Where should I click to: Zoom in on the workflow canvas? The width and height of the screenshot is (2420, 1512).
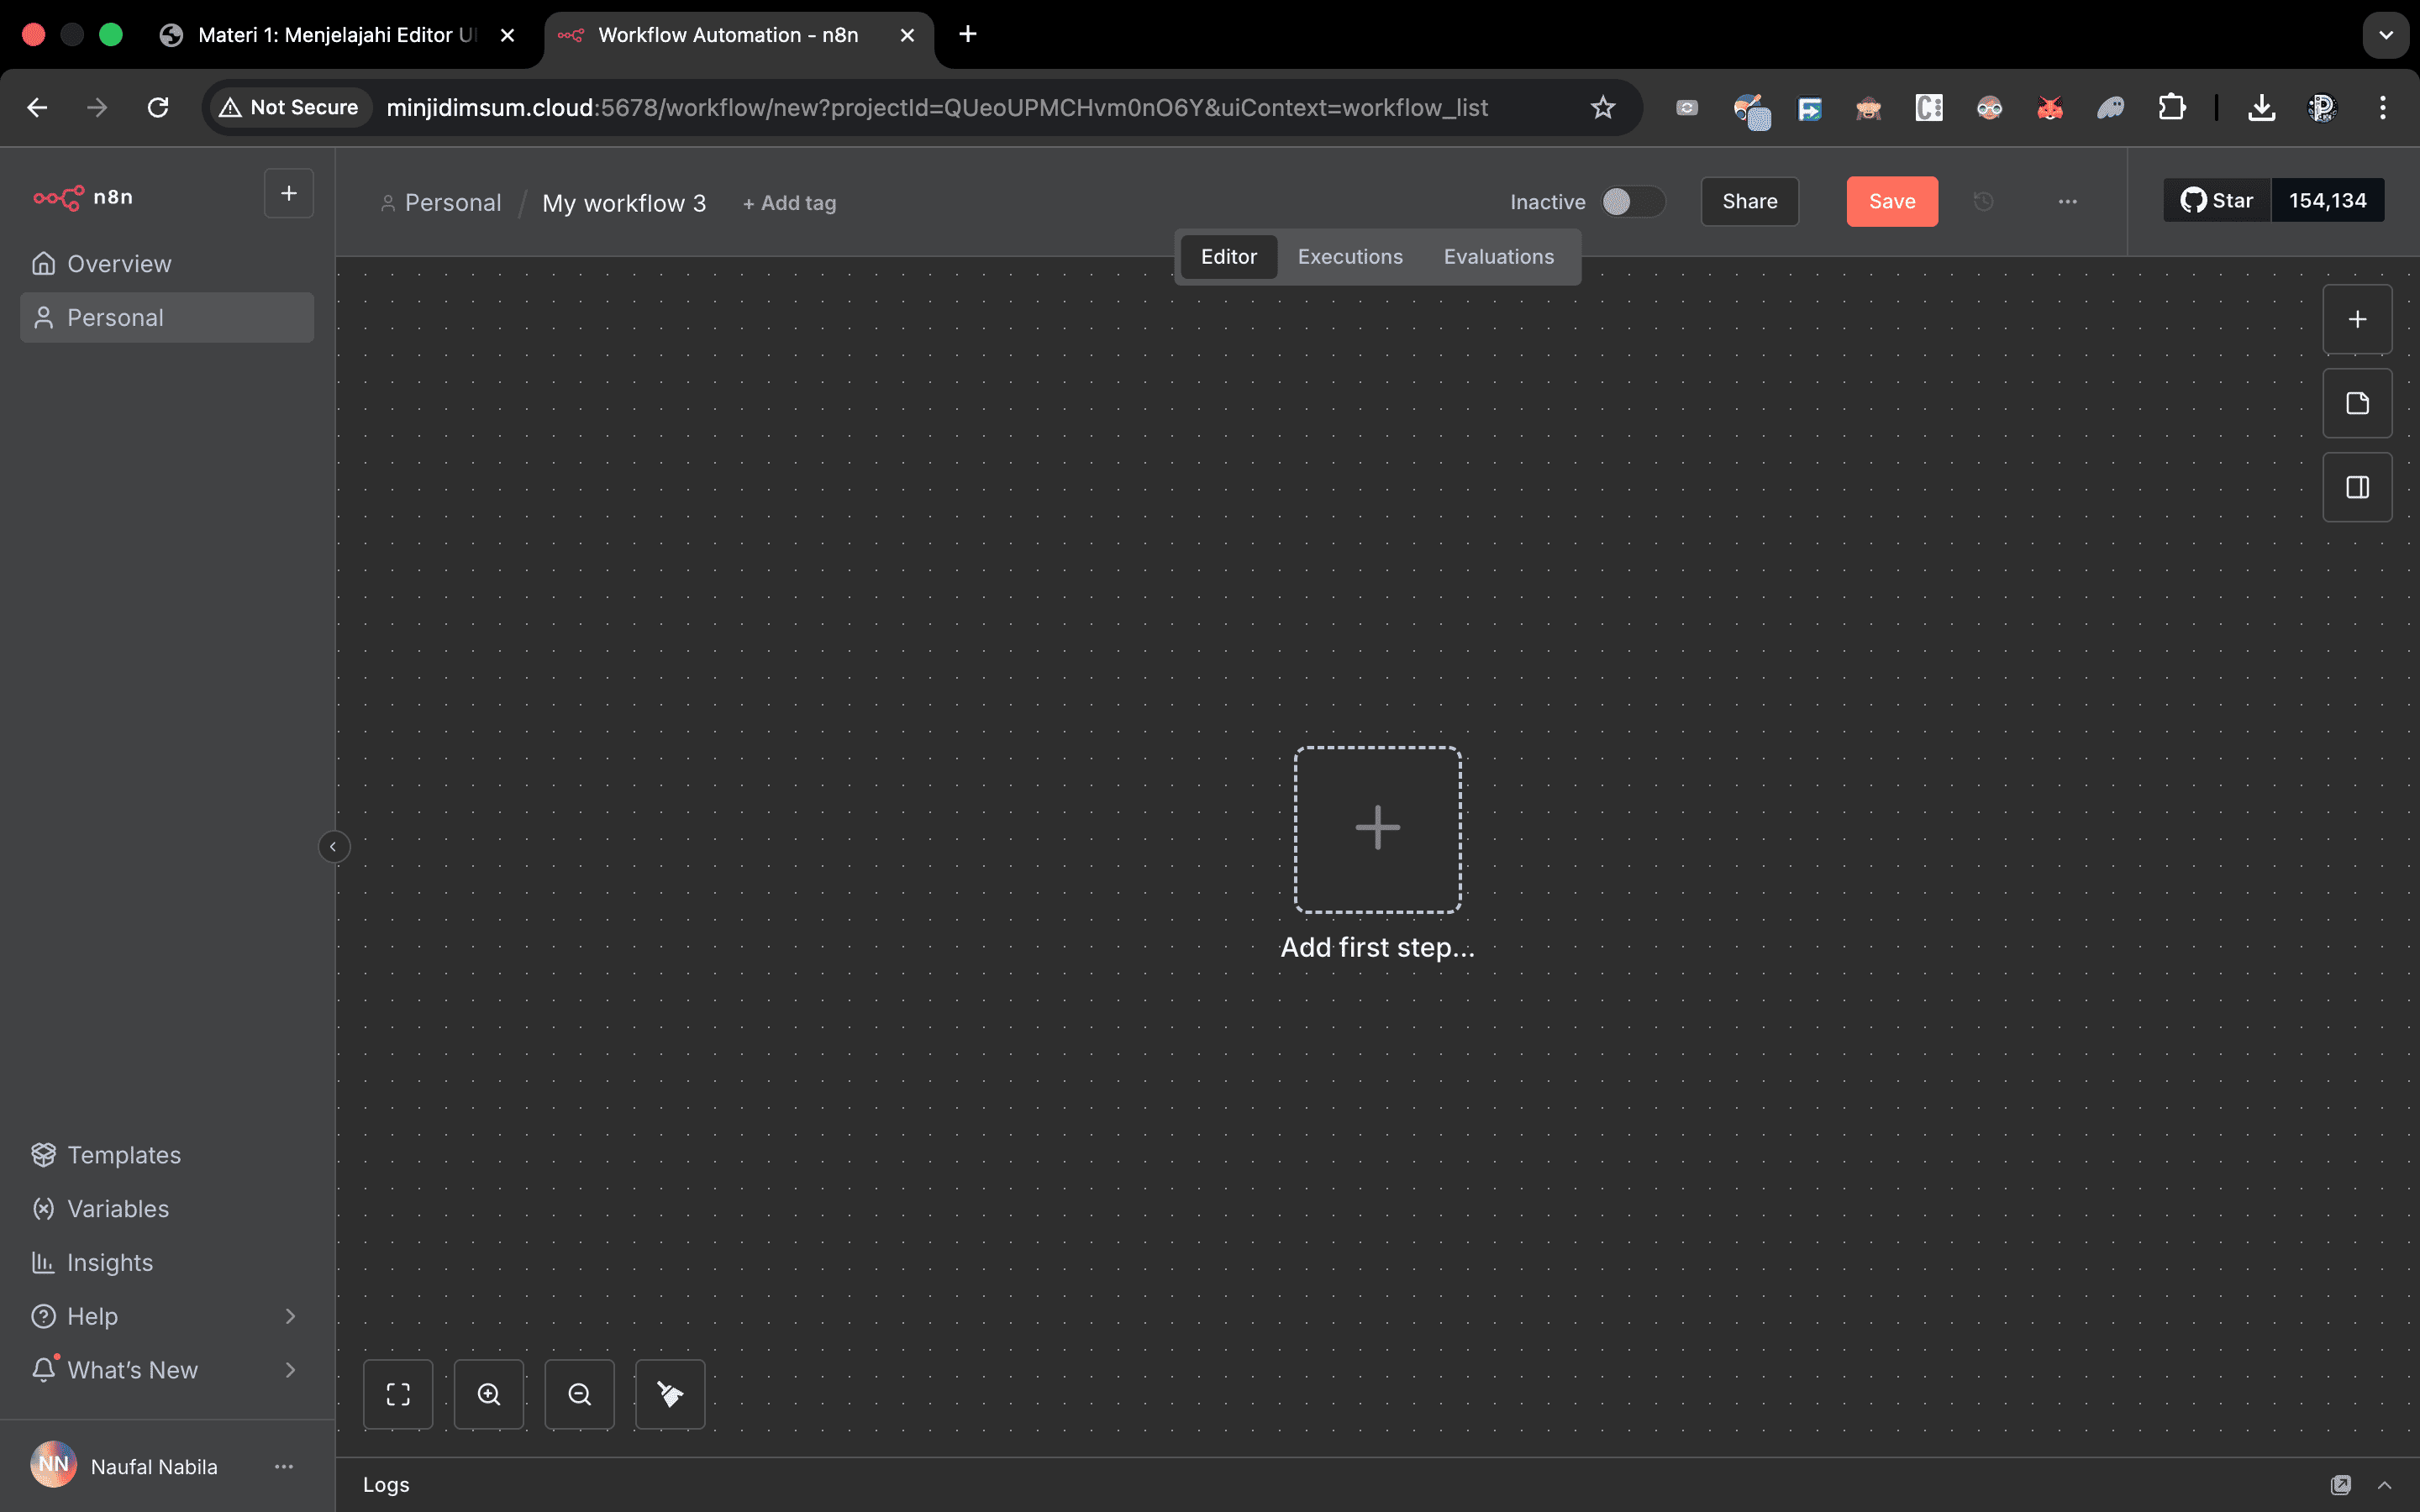click(x=489, y=1394)
